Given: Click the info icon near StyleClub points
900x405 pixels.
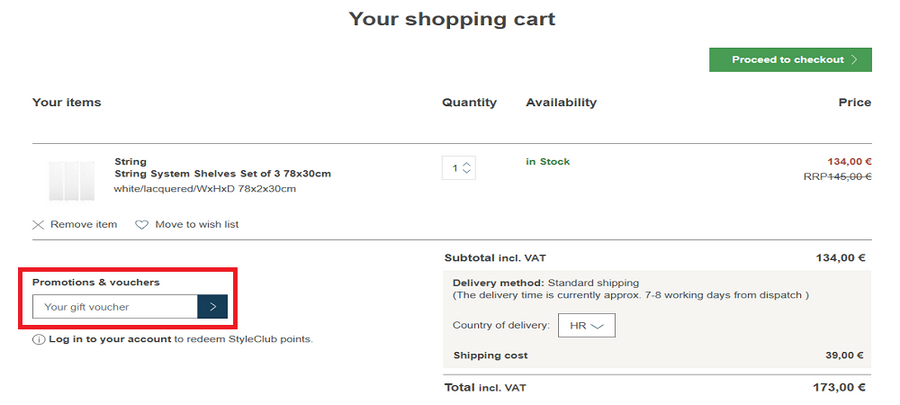Looking at the screenshot, I should (38, 340).
